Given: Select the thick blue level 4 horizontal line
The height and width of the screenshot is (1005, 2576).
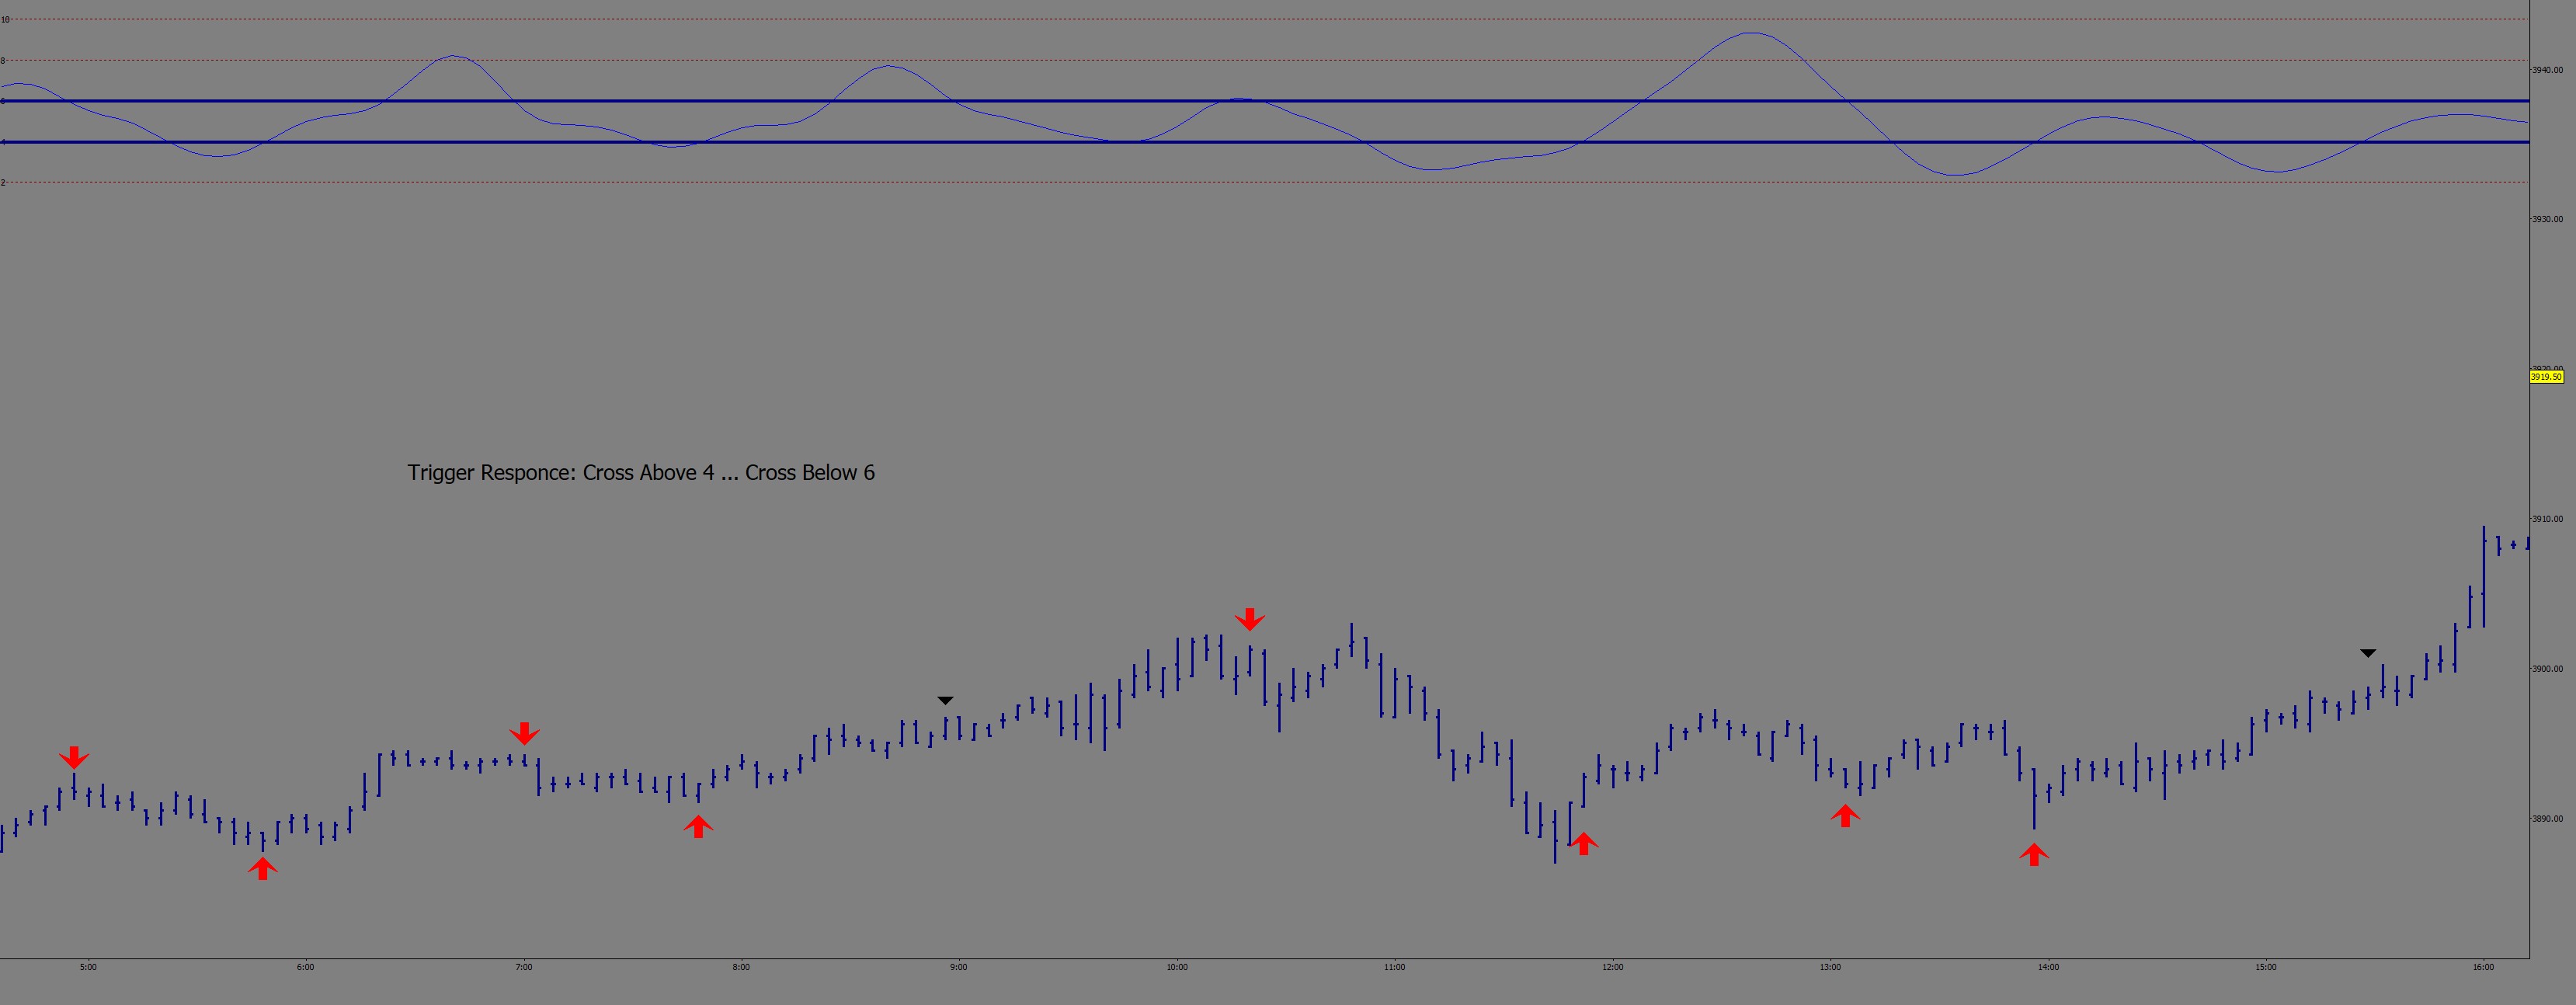Looking at the screenshot, I should pos(1265,142).
